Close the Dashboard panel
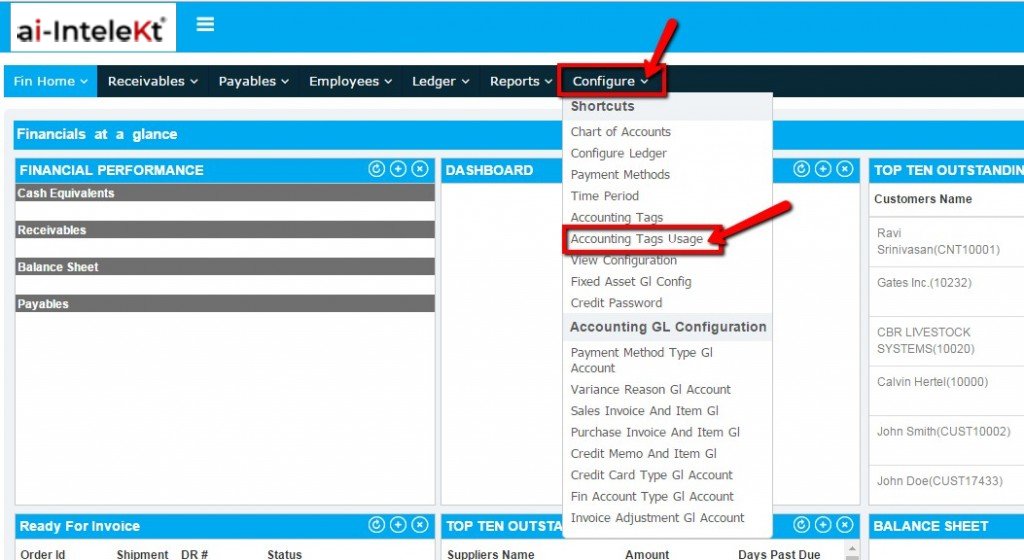The image size is (1024, 560). pyautogui.click(x=845, y=169)
